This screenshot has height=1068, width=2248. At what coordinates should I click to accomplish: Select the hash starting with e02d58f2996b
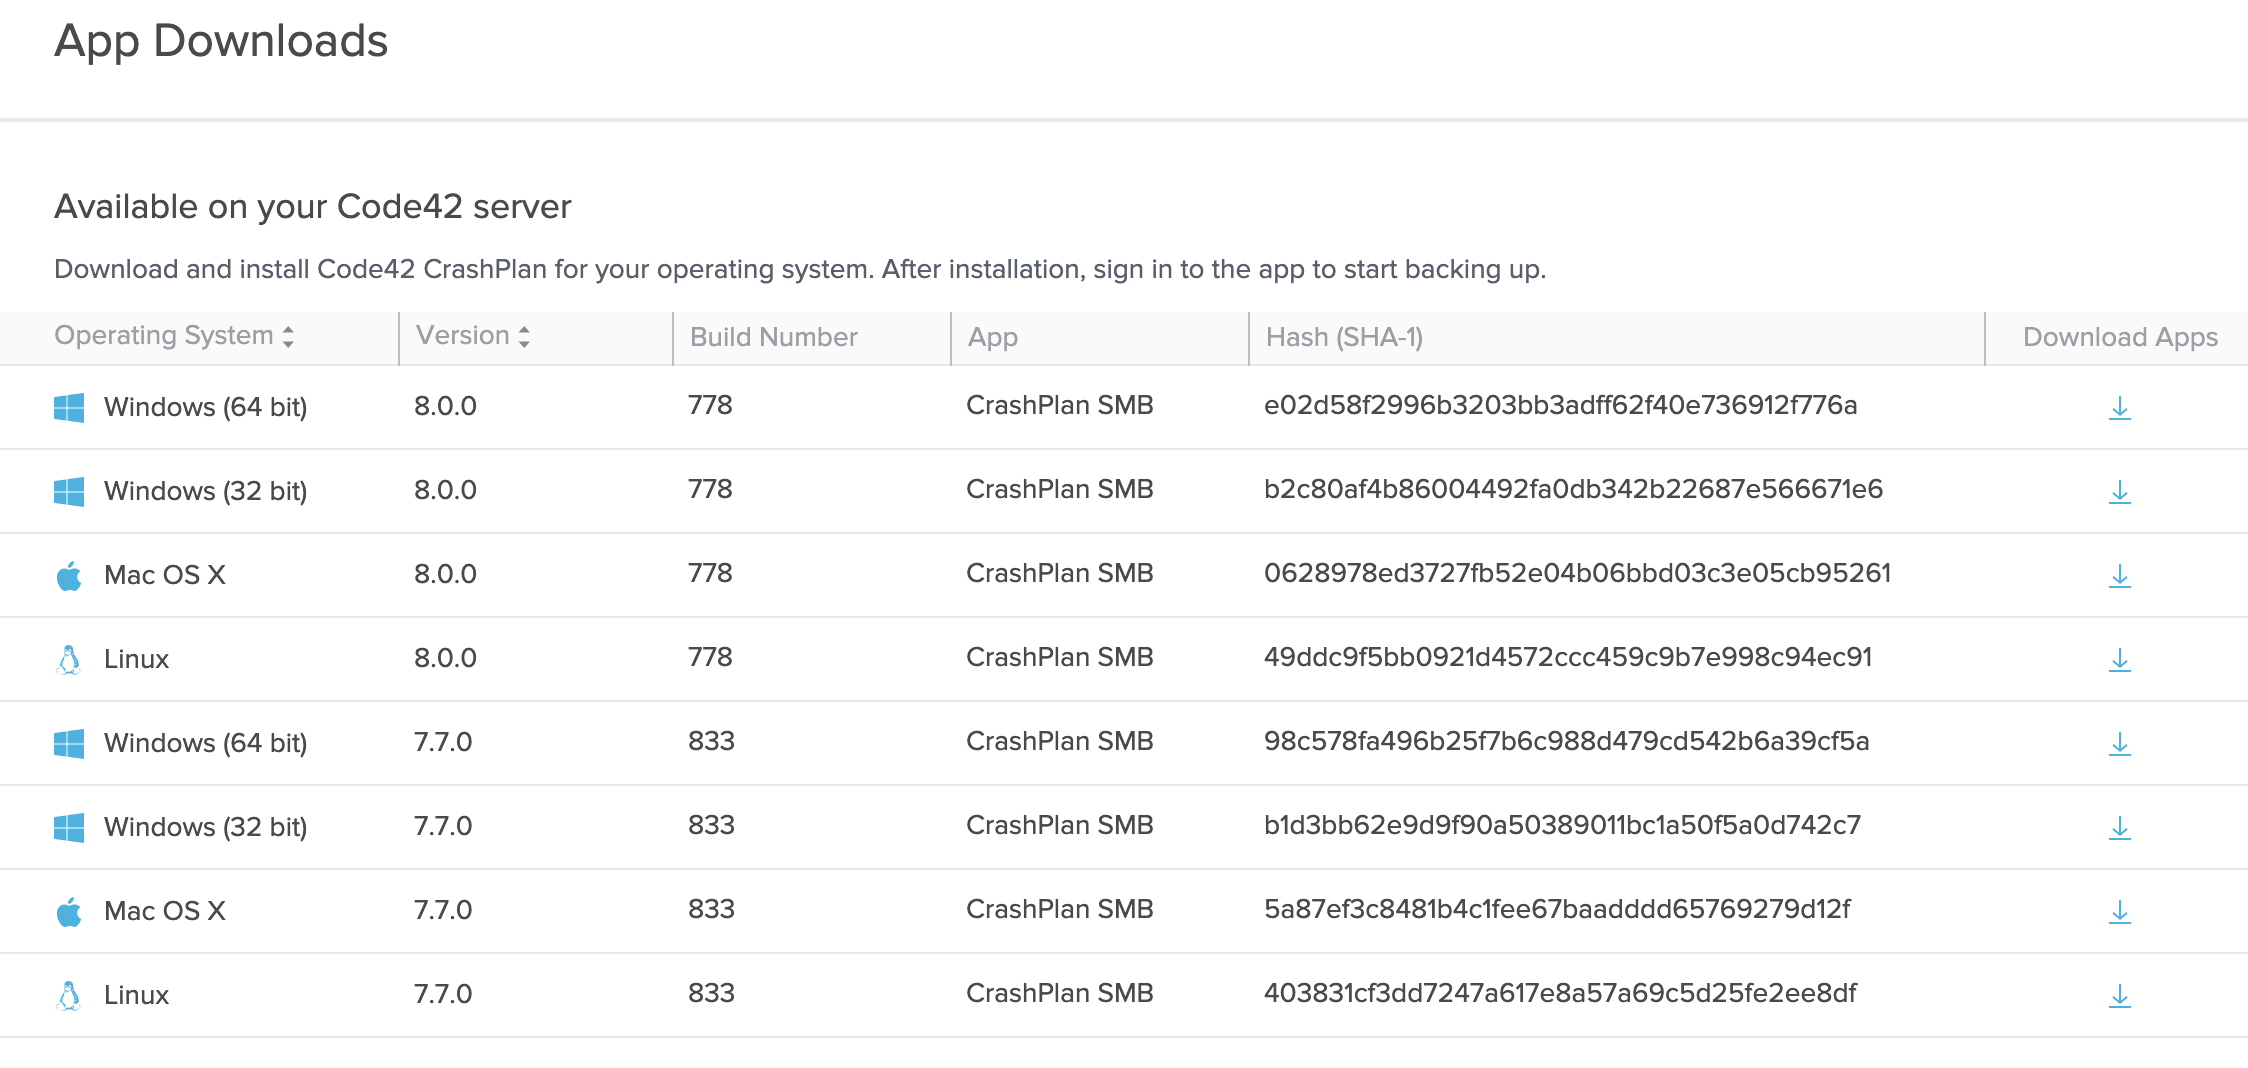[1560, 405]
